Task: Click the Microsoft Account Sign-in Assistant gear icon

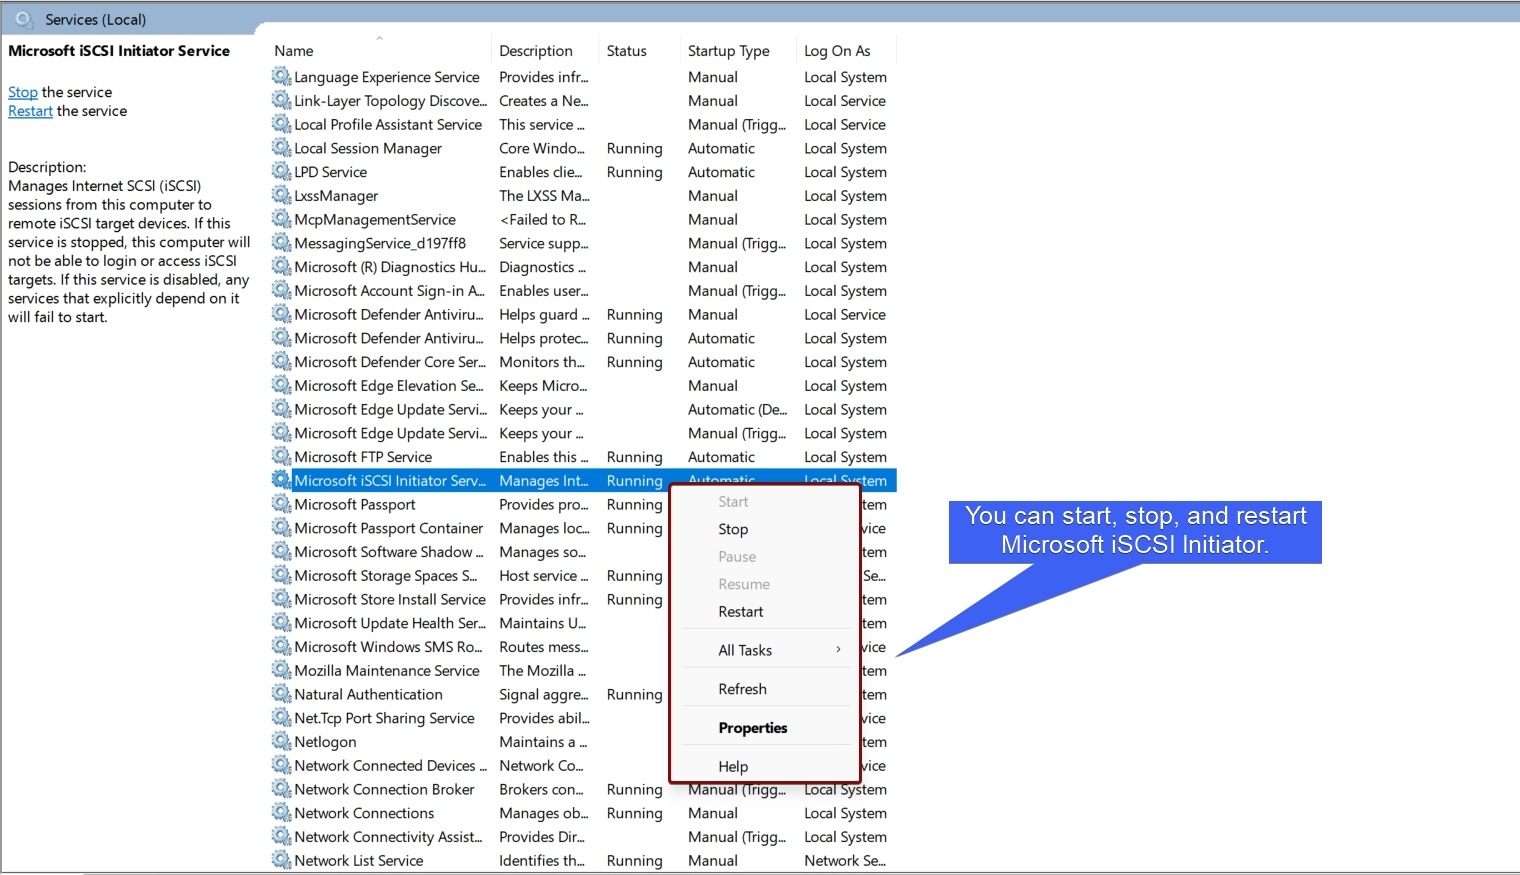Action: point(281,290)
